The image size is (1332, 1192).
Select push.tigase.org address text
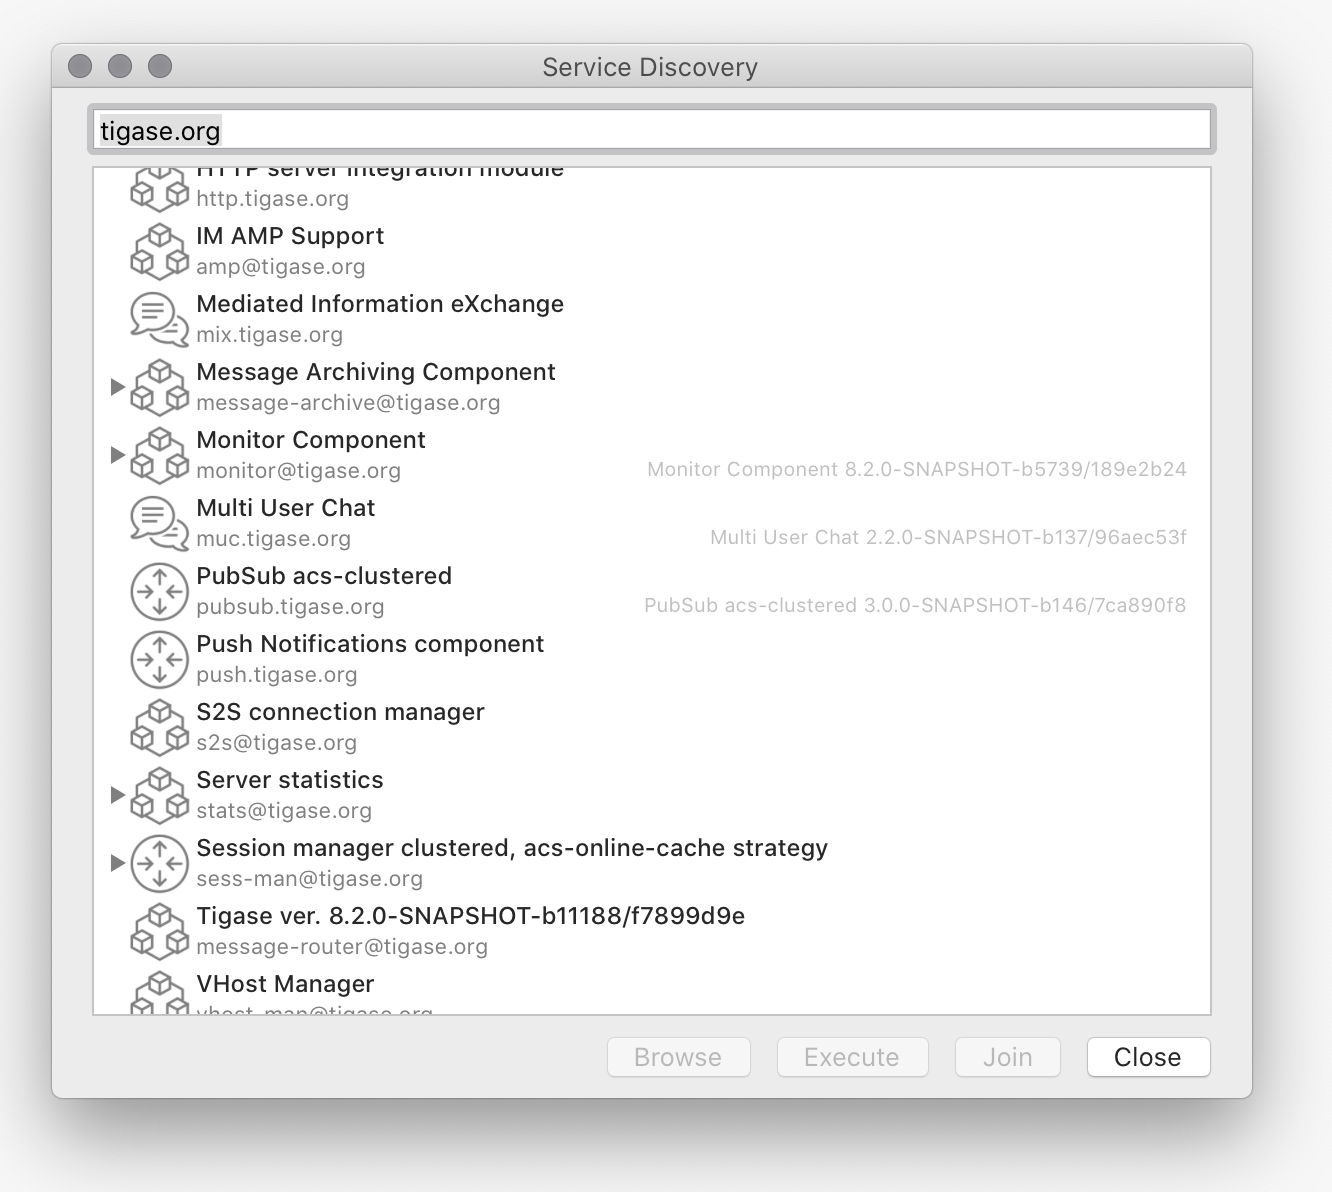coord(277,675)
